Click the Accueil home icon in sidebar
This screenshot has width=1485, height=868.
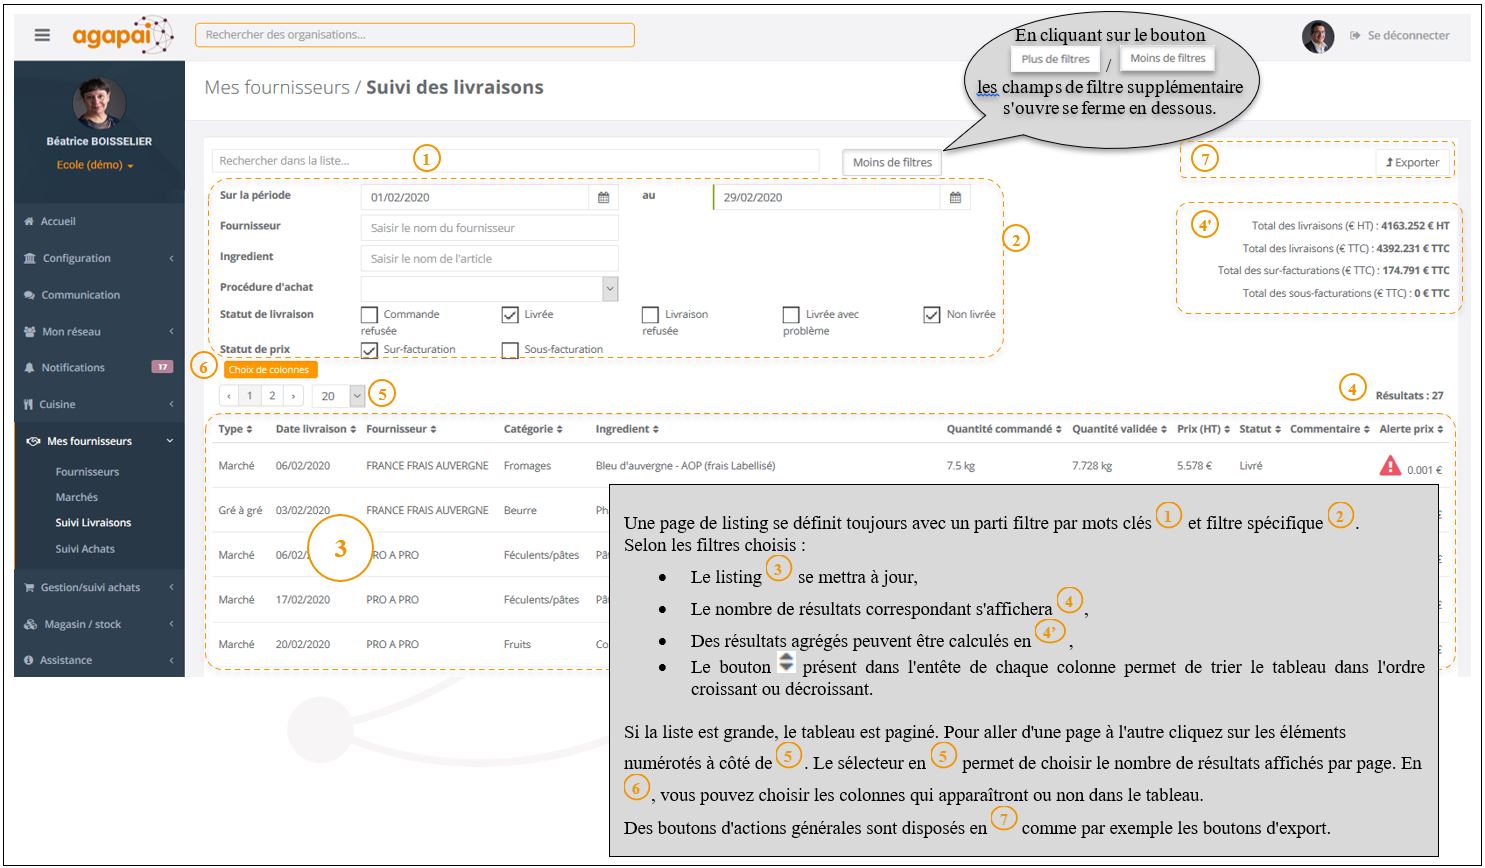click(29, 222)
